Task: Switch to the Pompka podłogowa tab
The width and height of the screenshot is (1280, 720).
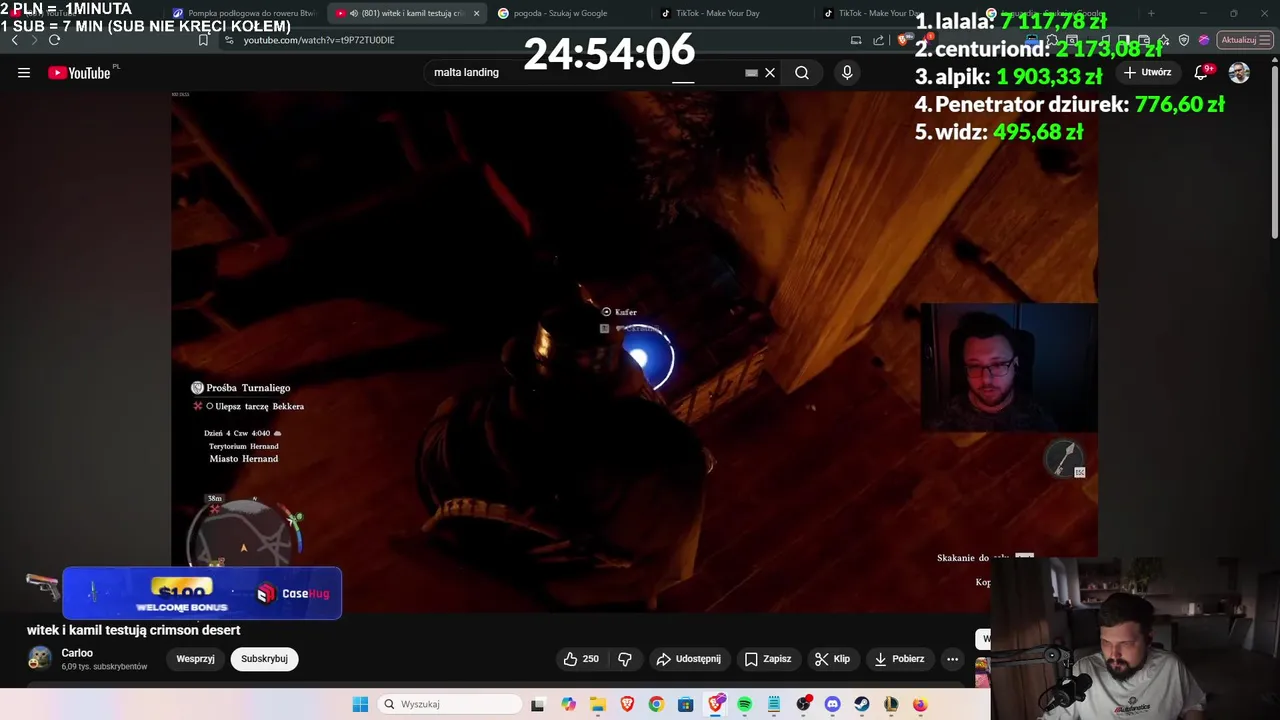Action: (245, 13)
